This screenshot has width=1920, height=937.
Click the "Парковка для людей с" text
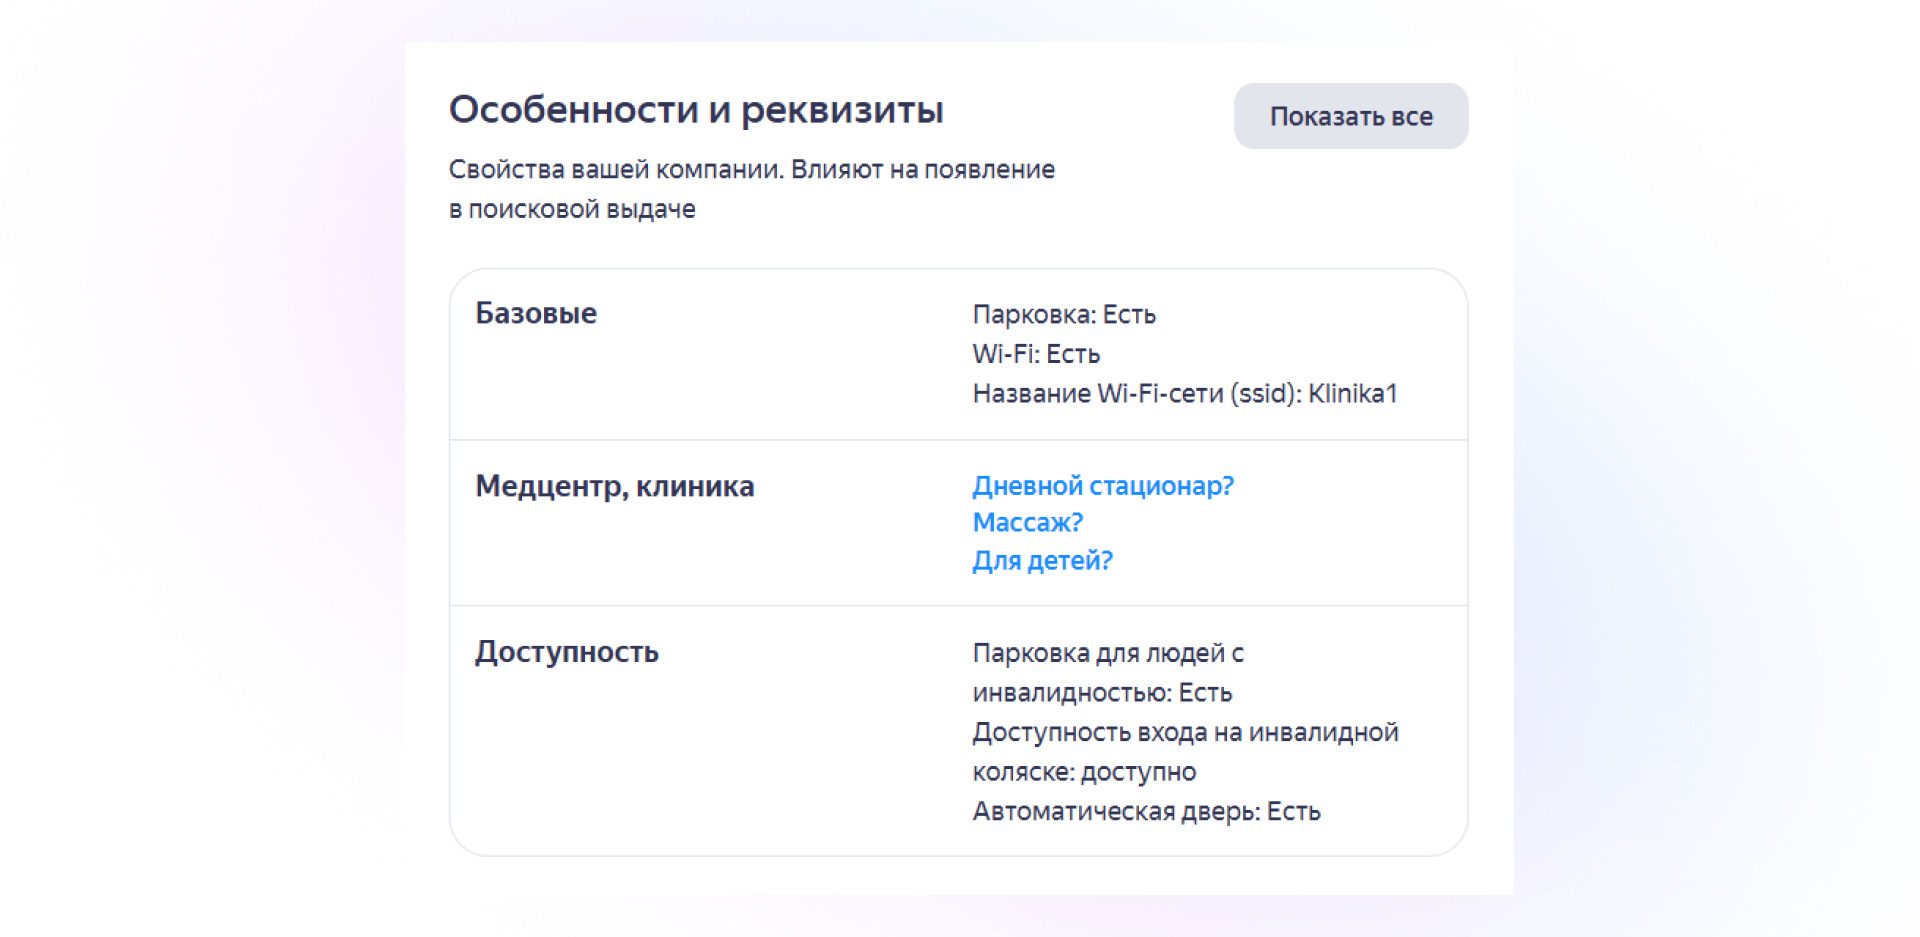1108,654
